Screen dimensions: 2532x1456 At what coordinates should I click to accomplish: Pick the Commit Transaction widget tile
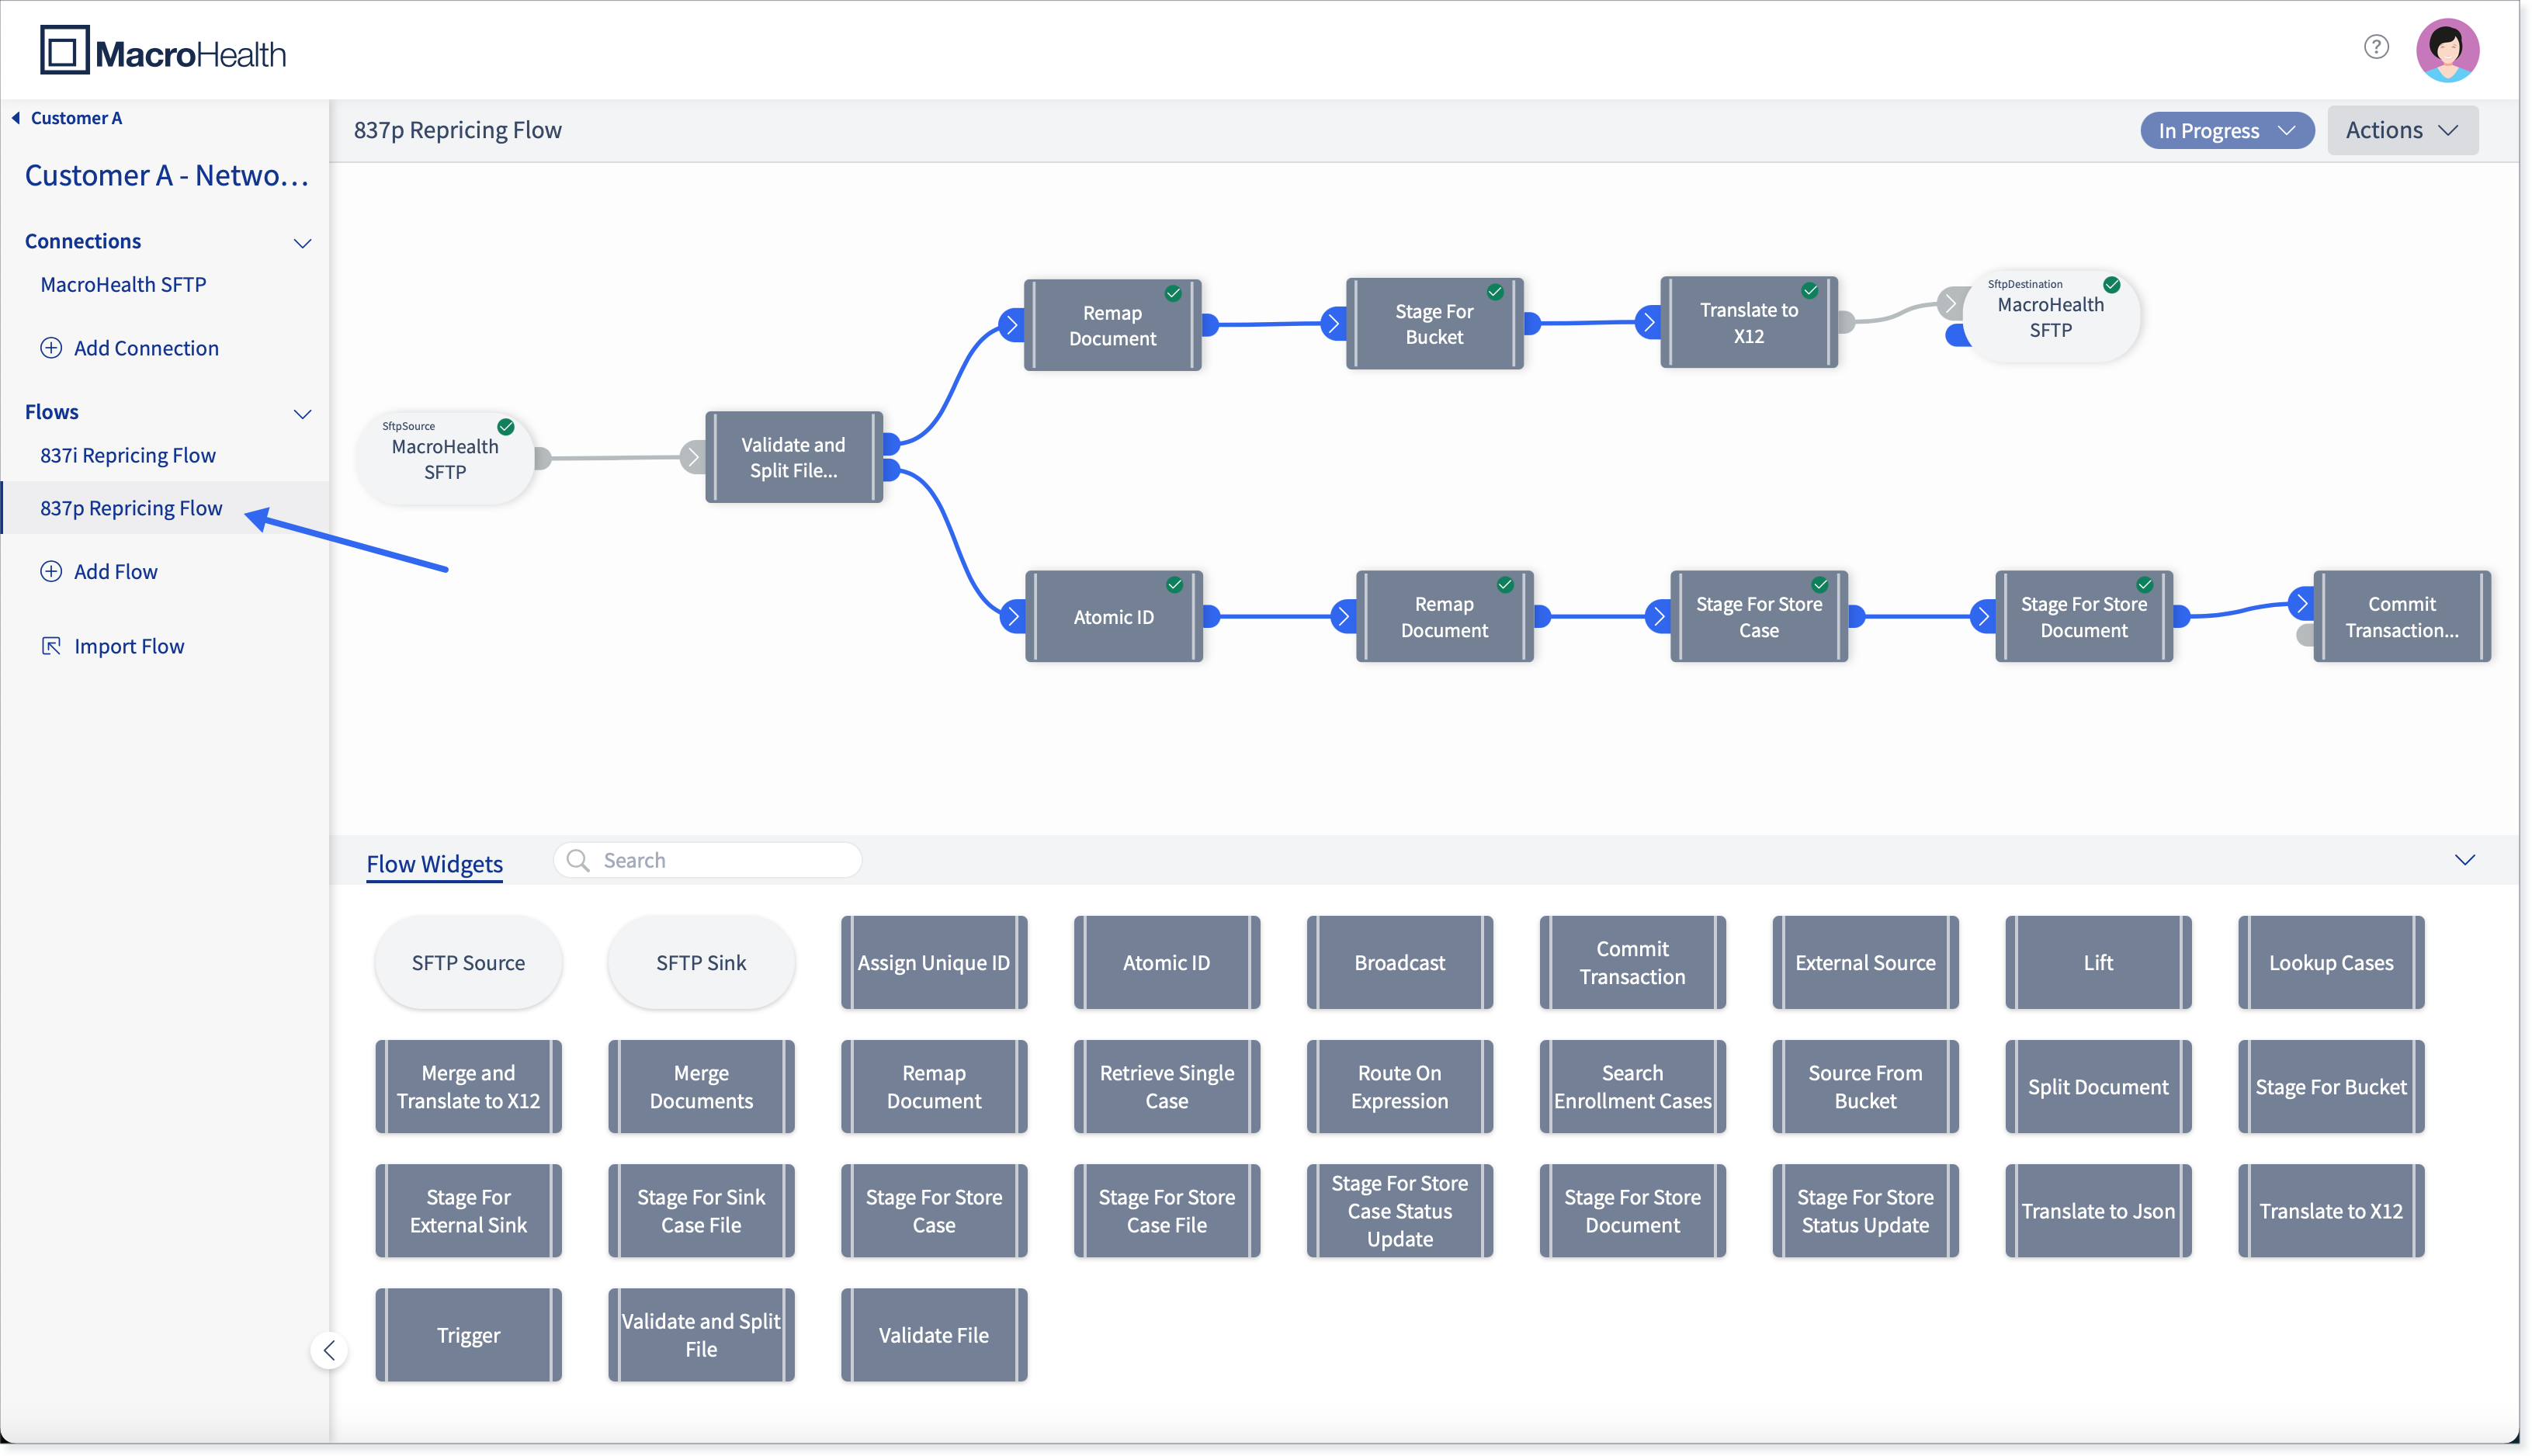(1632, 962)
